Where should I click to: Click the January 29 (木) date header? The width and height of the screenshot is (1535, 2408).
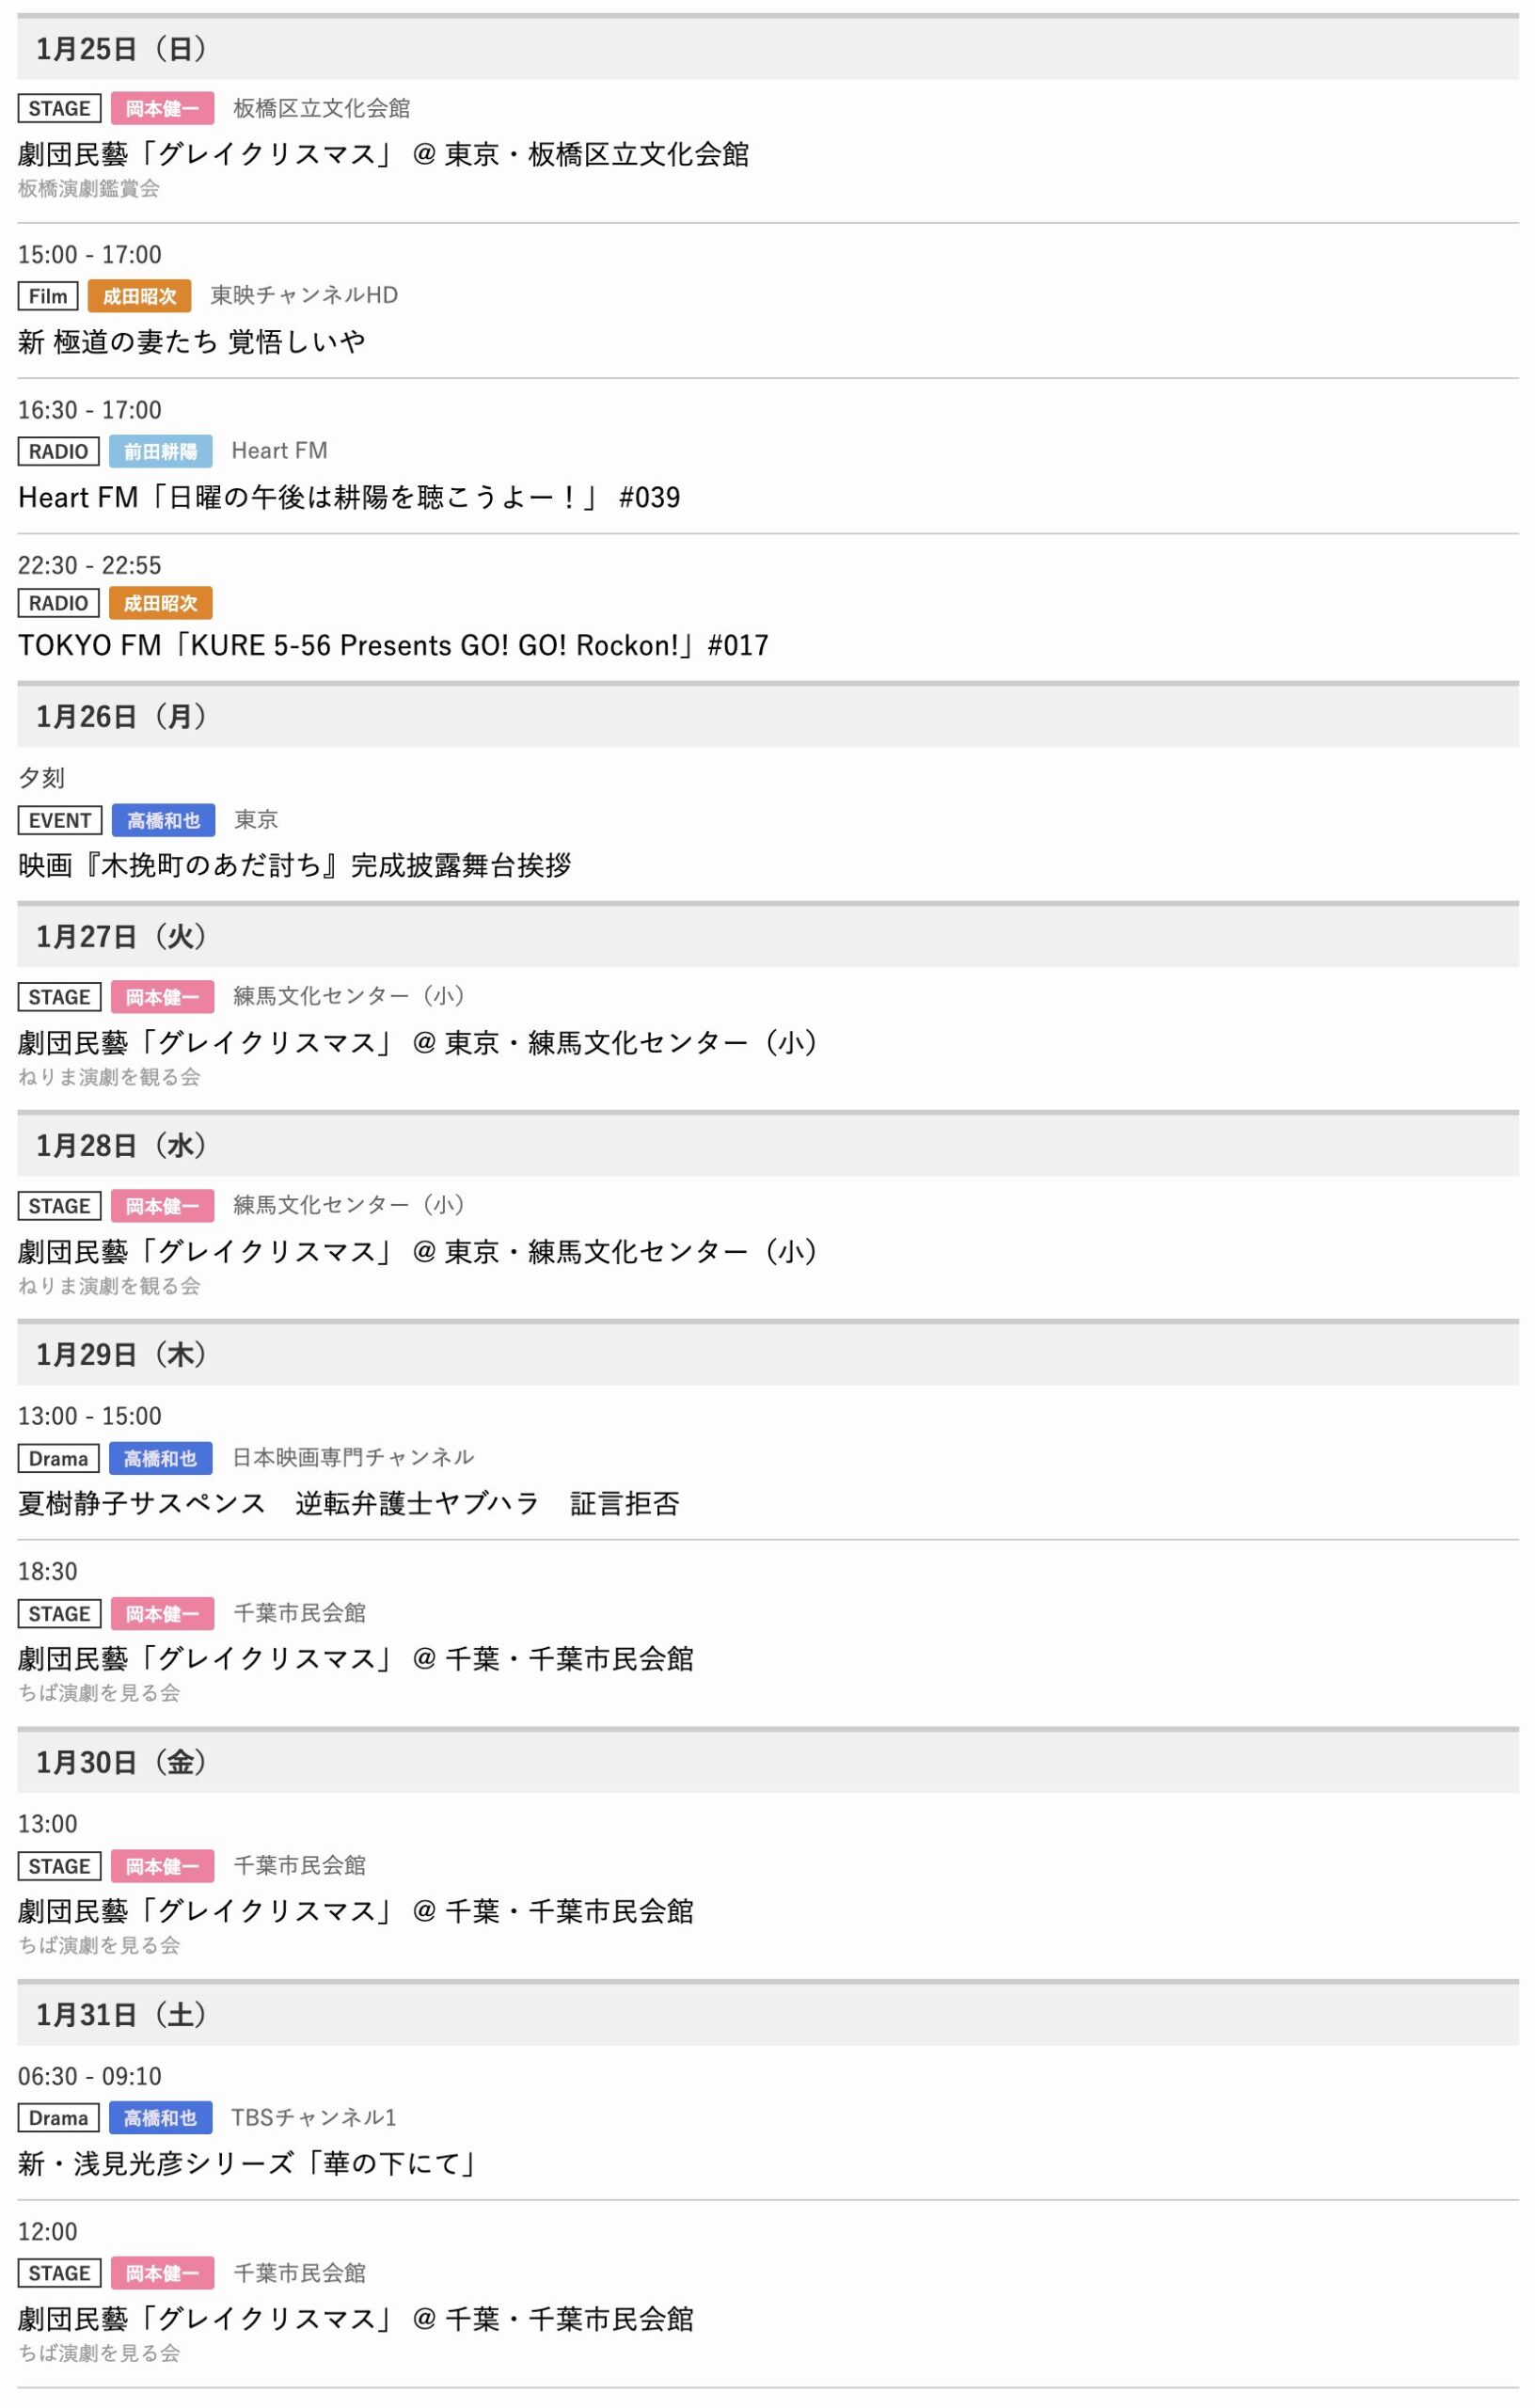click(x=121, y=1354)
